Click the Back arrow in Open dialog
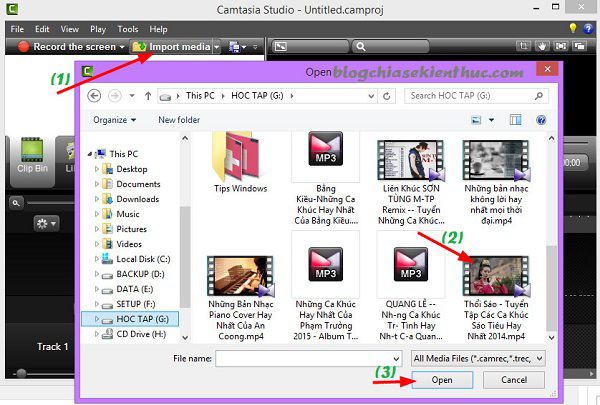This screenshot has height=405, width=600. [x=94, y=96]
